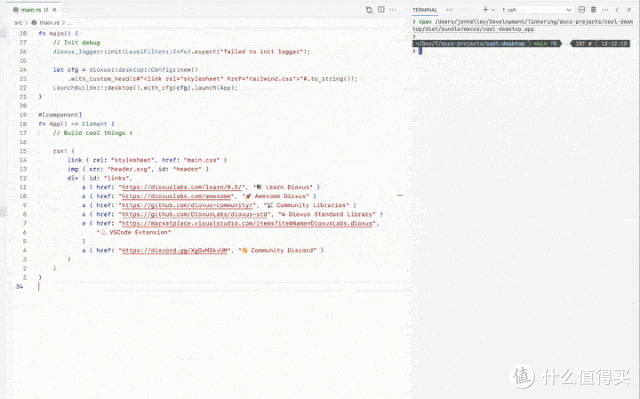The width and height of the screenshot is (640, 399).
Task: Follow the github.com/dioxus-community link
Action: pyautogui.click(x=188, y=205)
